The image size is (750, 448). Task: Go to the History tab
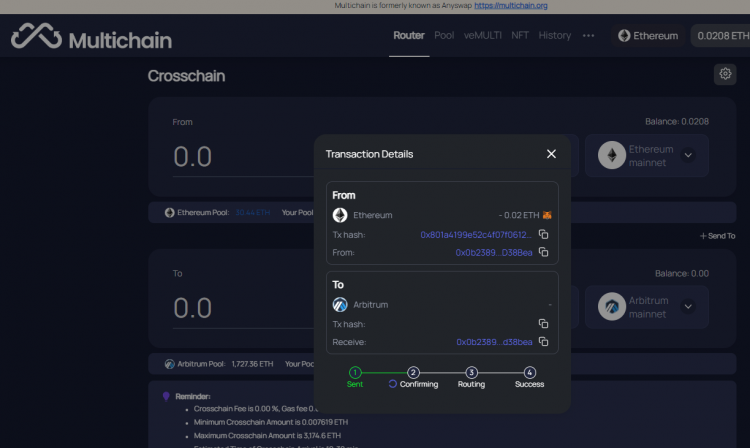click(x=555, y=36)
